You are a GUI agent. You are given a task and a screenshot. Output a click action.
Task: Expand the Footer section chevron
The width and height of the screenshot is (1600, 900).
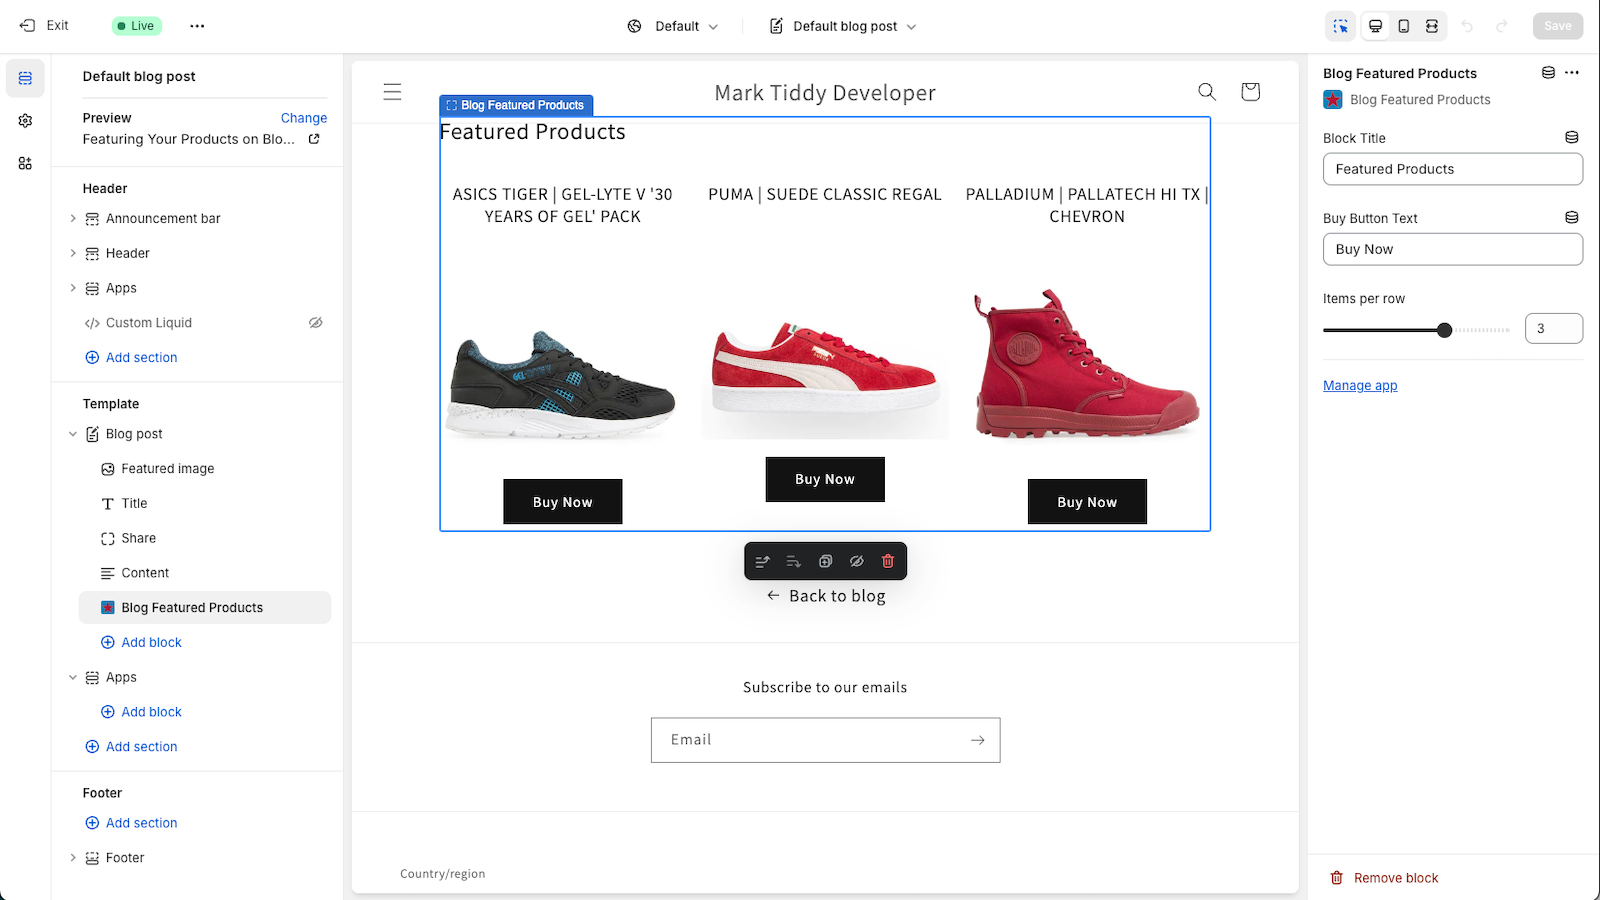coord(73,858)
